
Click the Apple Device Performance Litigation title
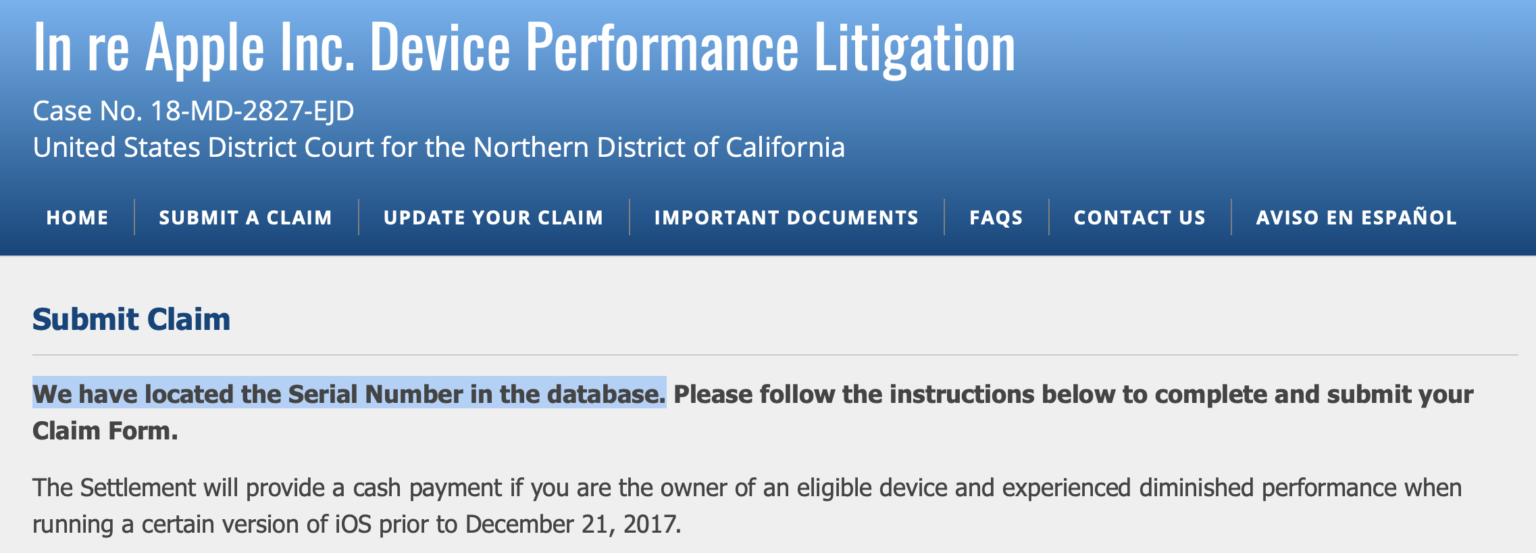[524, 47]
